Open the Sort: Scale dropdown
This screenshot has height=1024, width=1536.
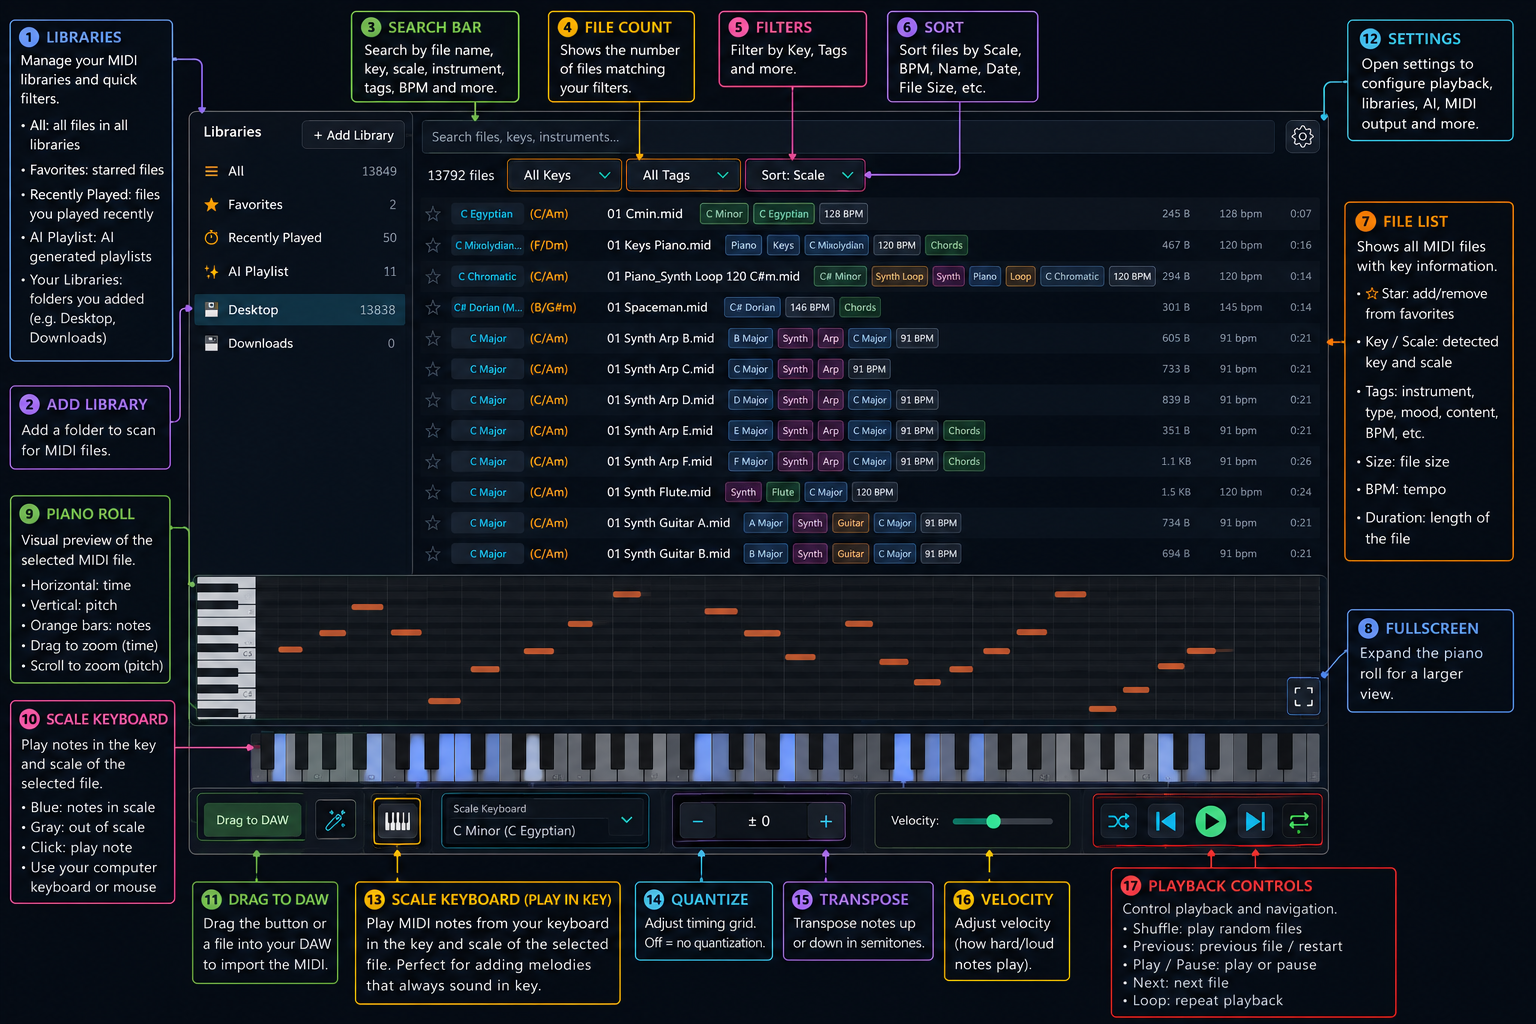pos(805,175)
